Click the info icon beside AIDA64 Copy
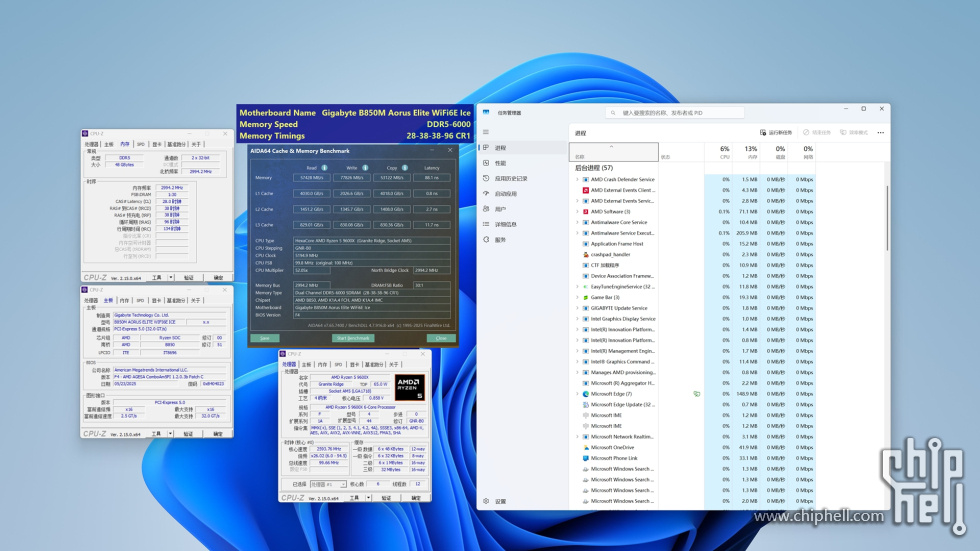This screenshot has height=551, width=980. (405, 167)
